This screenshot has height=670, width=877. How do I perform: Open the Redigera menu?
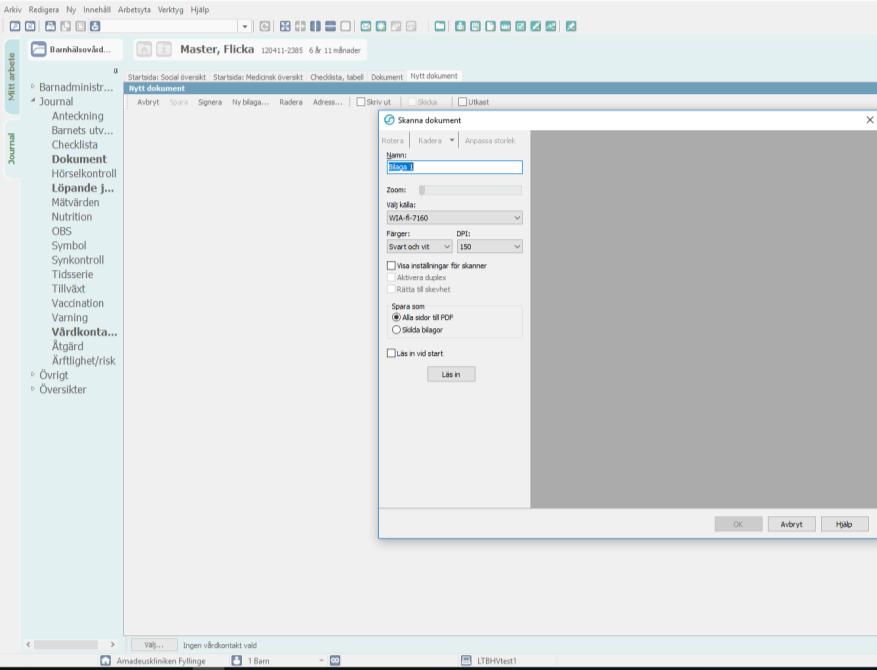coord(44,10)
